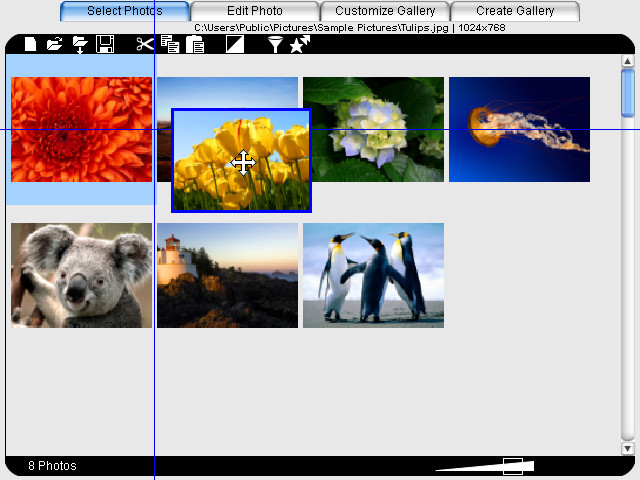This screenshot has height=480, width=640.
Task: Click the scrollbar up arrow
Action: pyautogui.click(x=627, y=61)
